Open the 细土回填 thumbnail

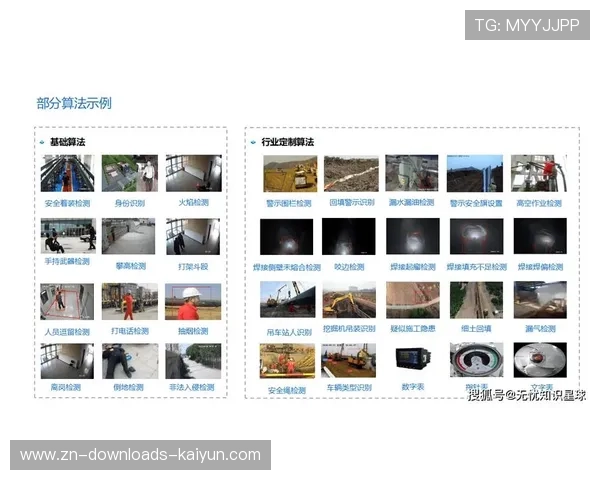pyautogui.click(x=476, y=300)
